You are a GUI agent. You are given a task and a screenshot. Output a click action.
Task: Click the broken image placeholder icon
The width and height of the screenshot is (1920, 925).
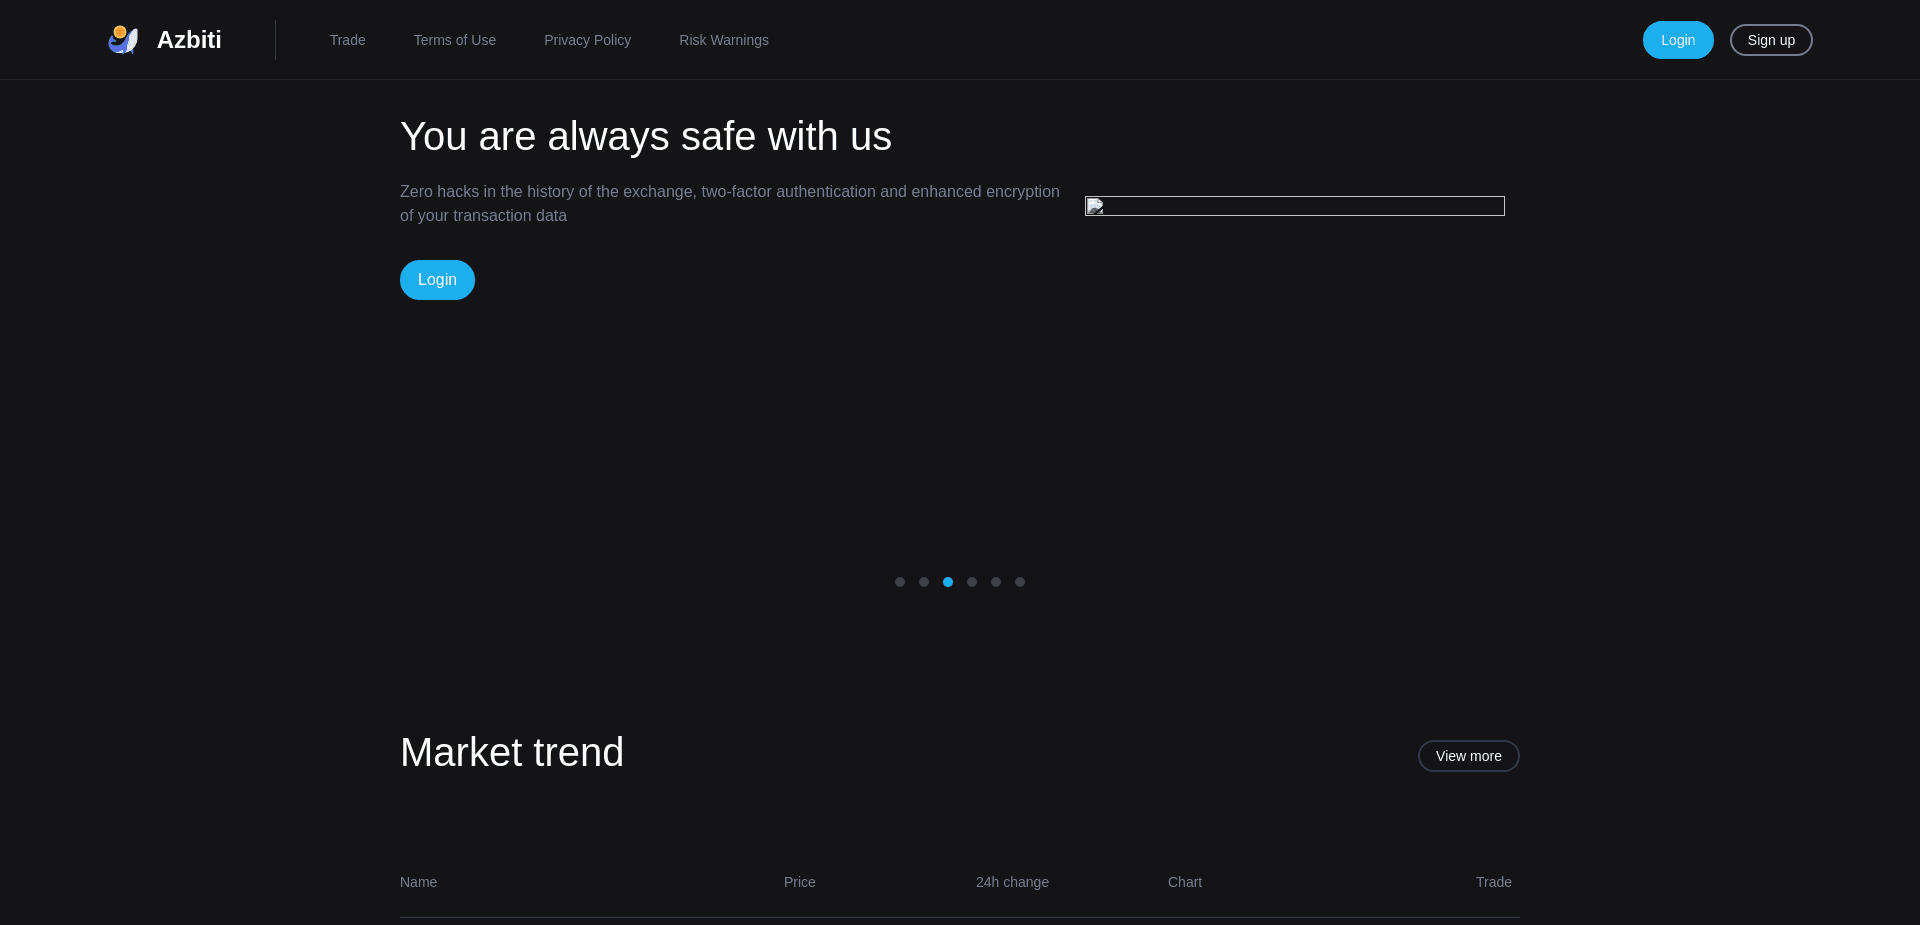(x=1094, y=206)
